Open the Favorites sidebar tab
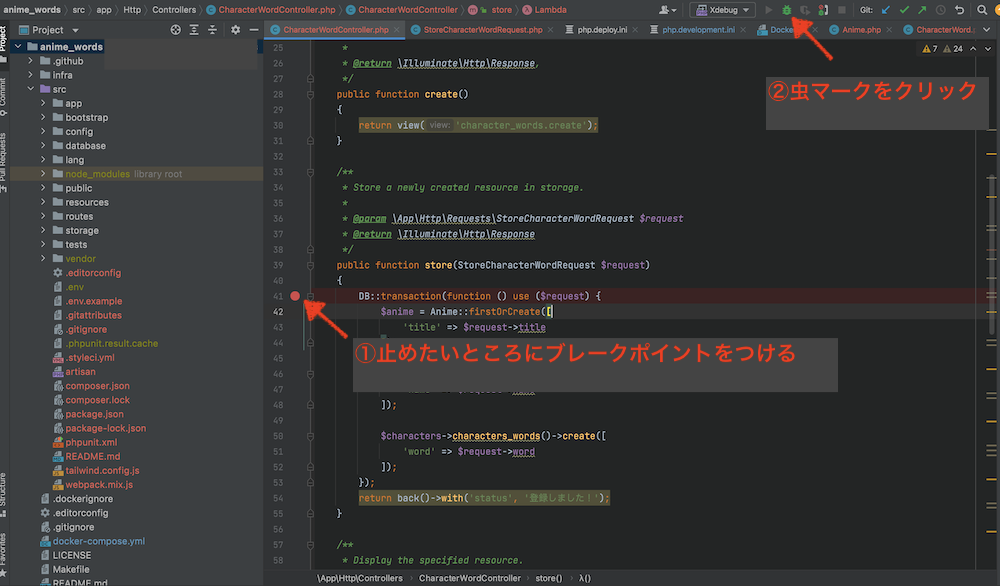The image size is (1000, 586). pyautogui.click(x=4, y=556)
